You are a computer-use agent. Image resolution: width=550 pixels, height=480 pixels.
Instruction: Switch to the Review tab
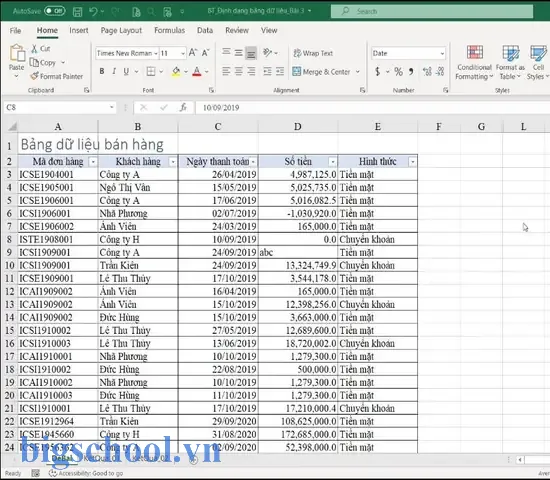point(237,31)
